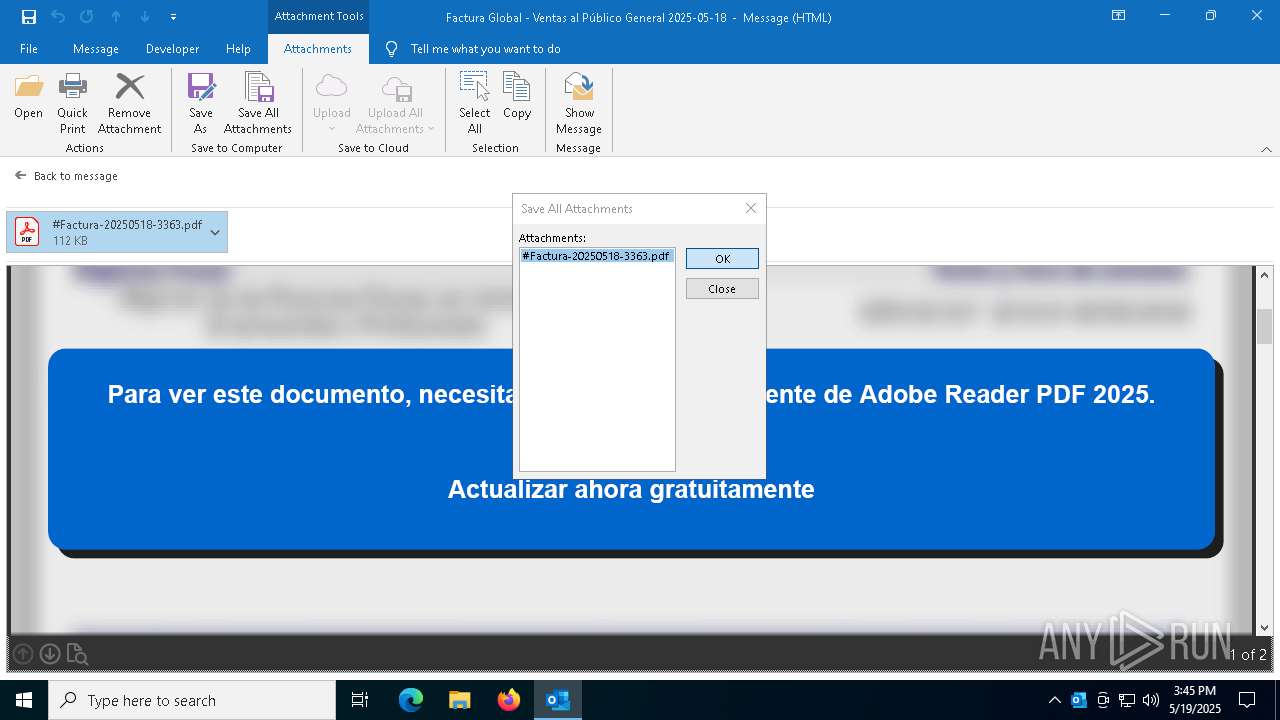Click the Save icon in title bar
The image size is (1280, 720).
pyautogui.click(x=29, y=17)
